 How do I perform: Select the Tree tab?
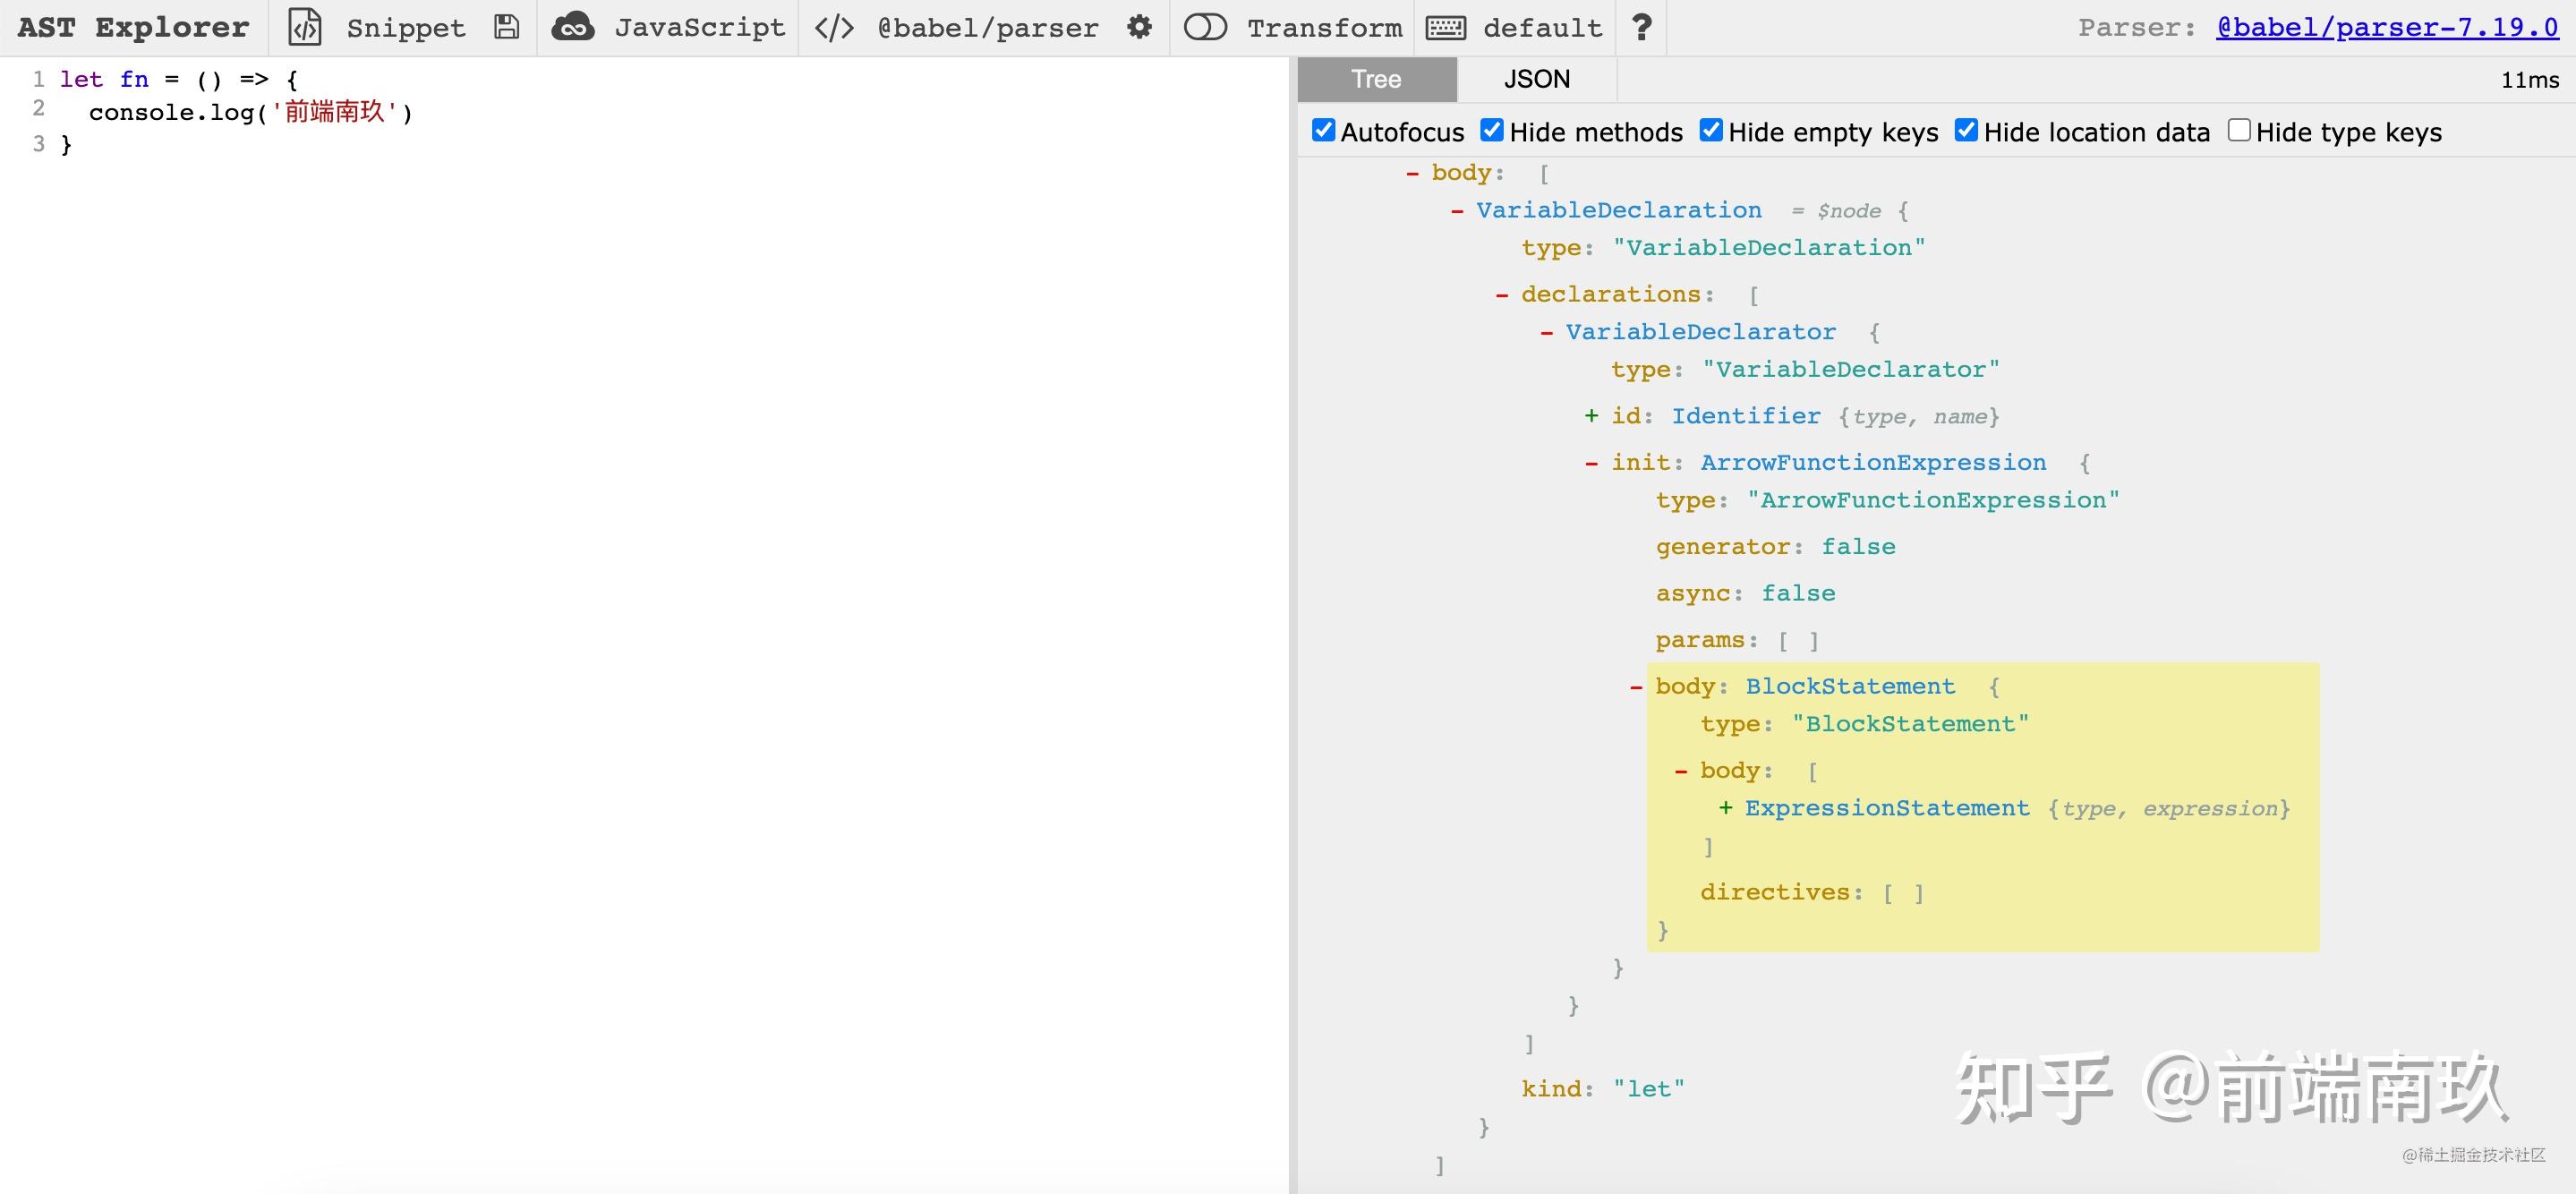click(x=1376, y=79)
